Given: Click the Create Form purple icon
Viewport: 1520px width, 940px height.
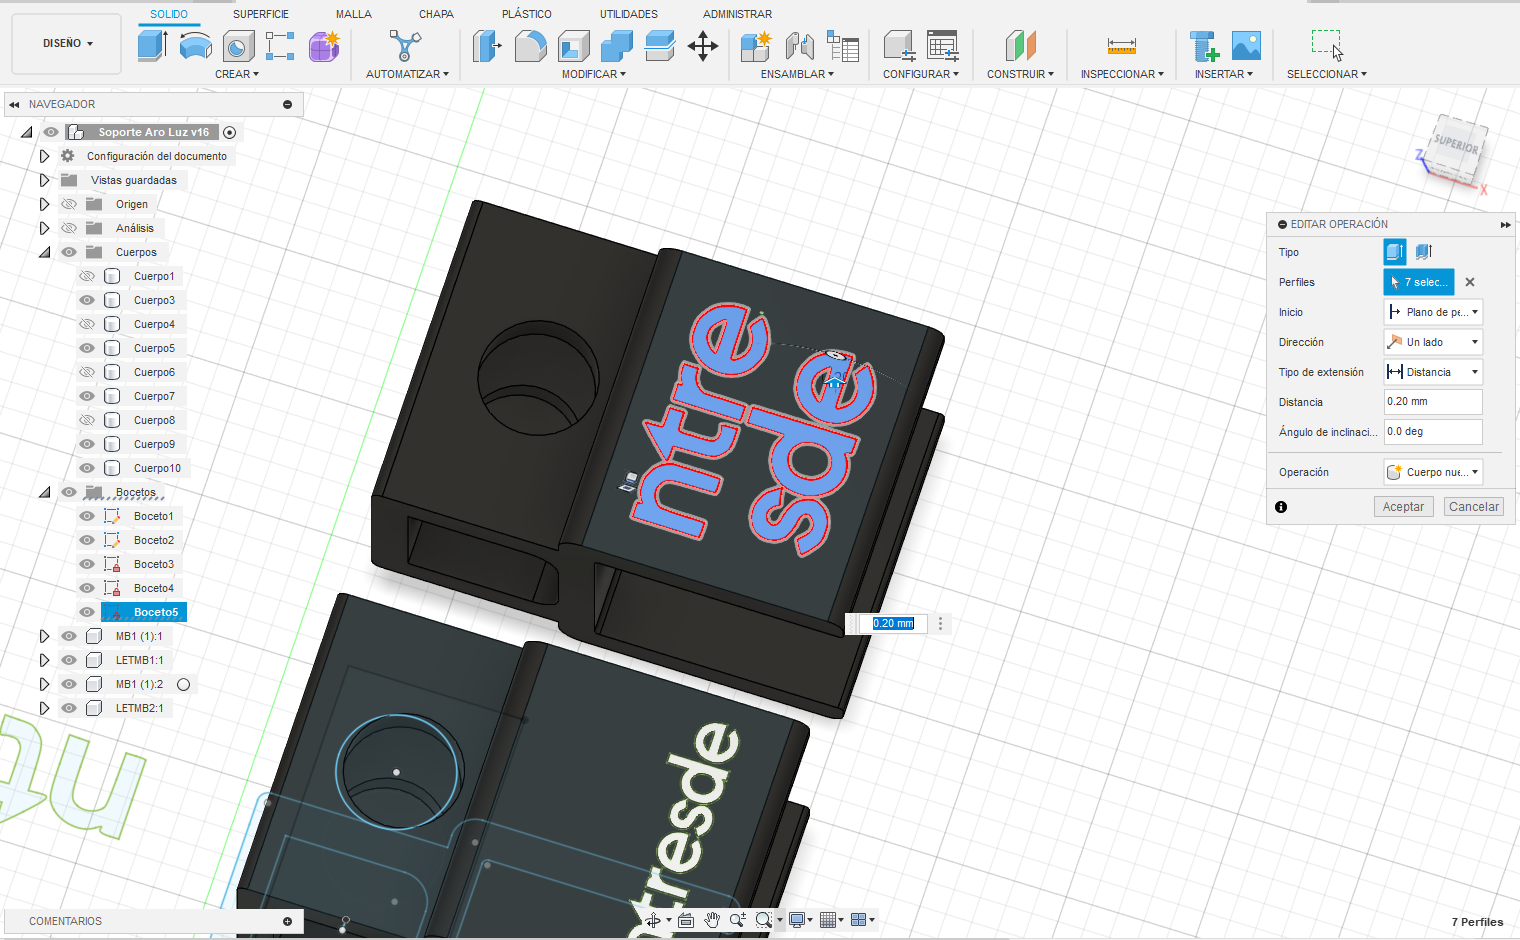Looking at the screenshot, I should (x=324, y=46).
